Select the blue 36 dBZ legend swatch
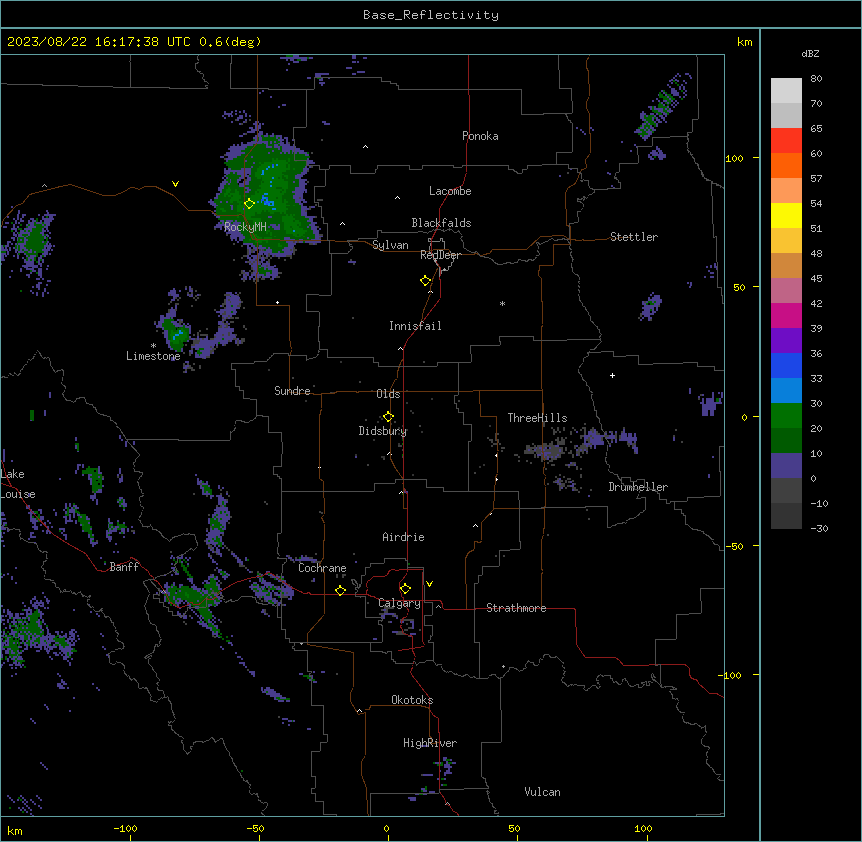This screenshot has width=862, height=842. pos(786,365)
